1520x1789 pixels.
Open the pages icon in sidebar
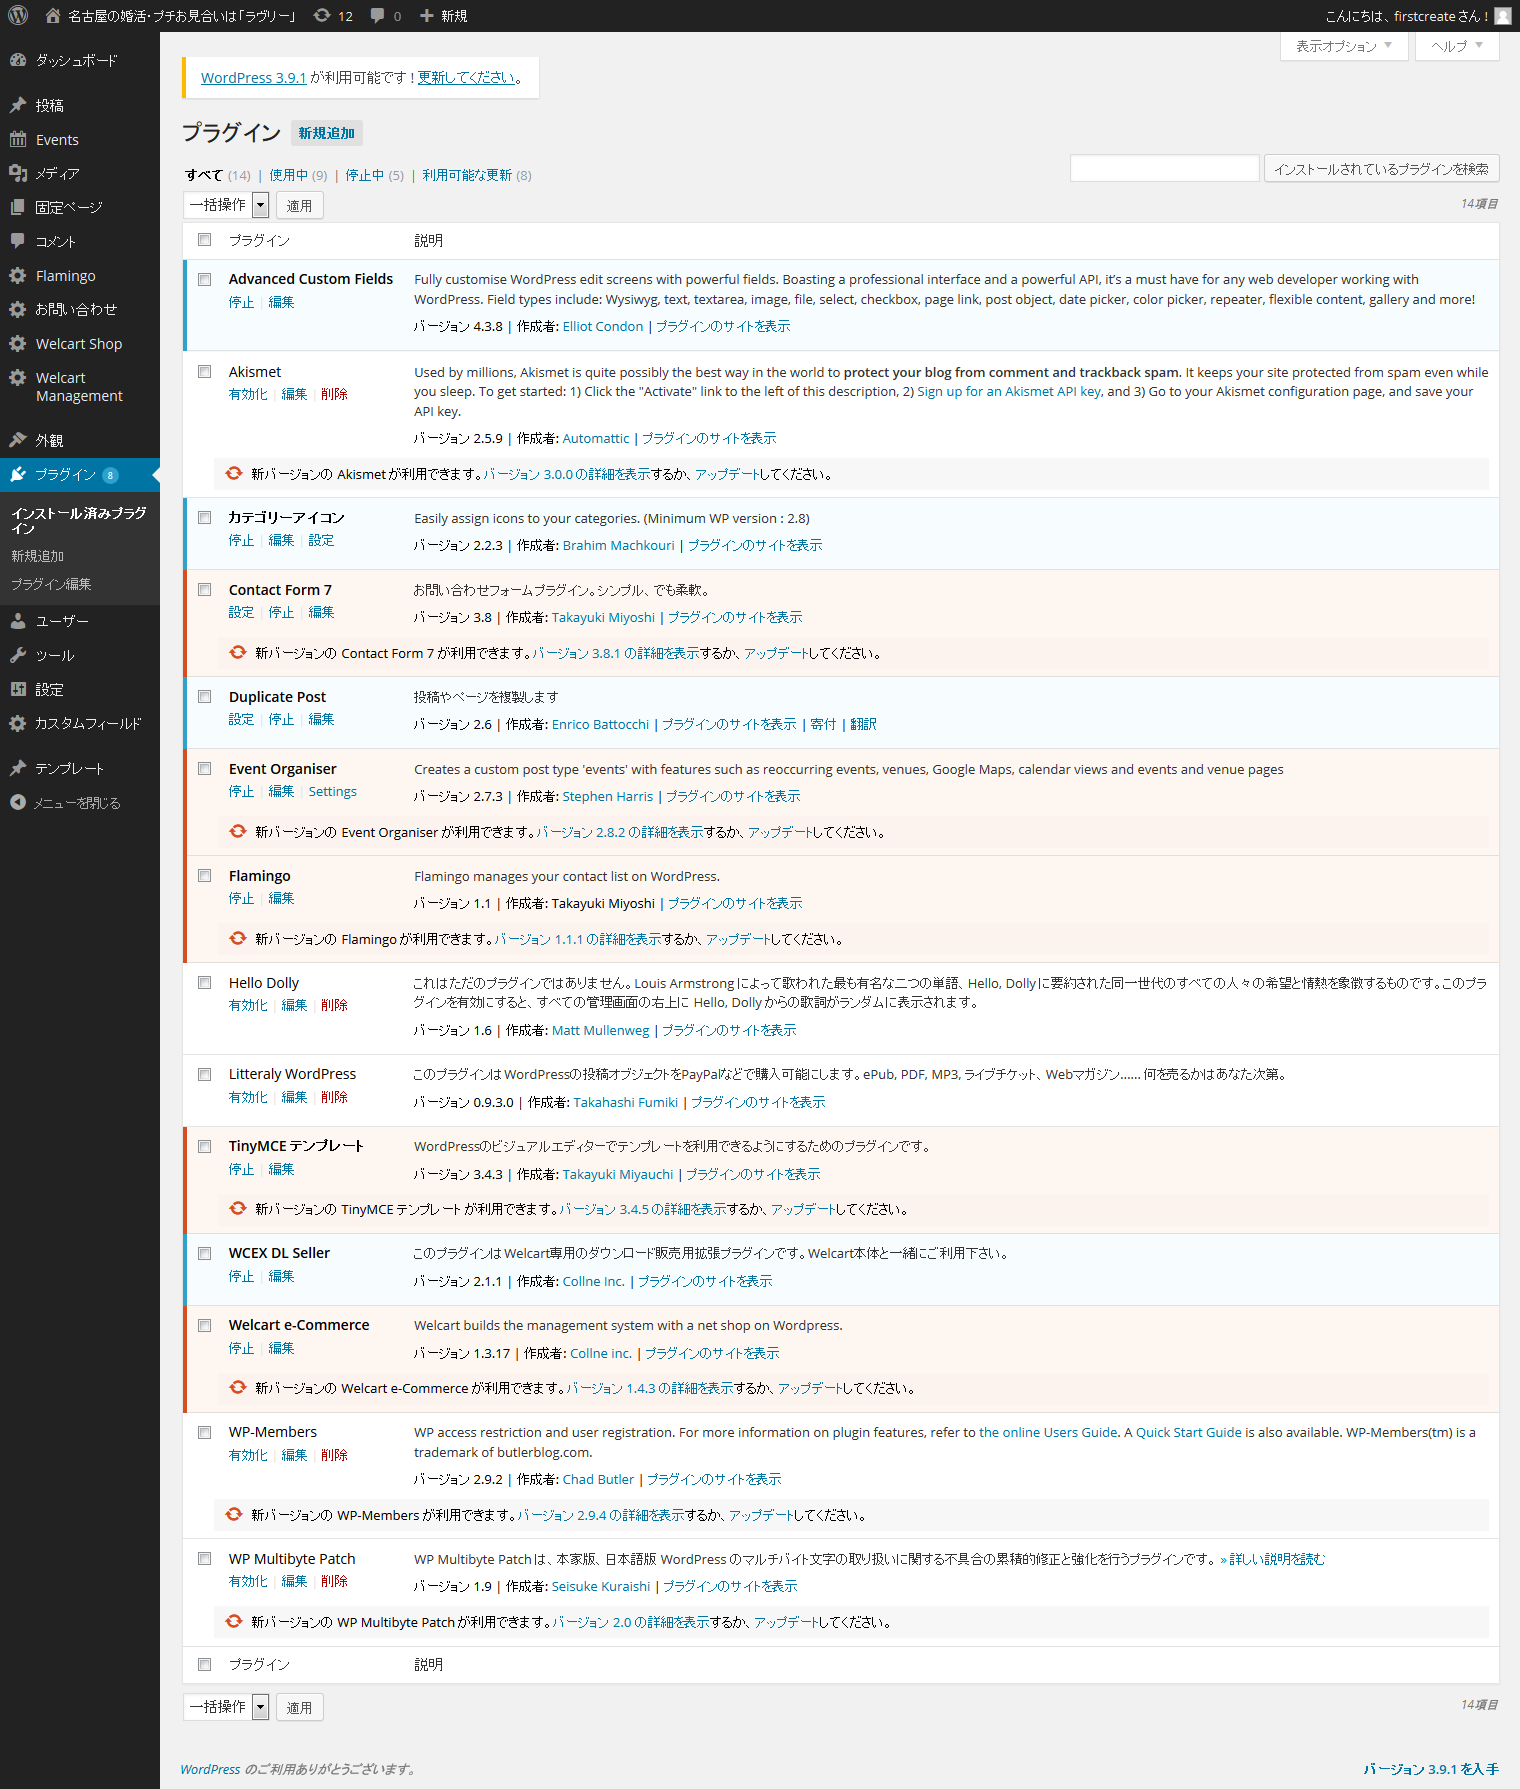[x=18, y=207]
